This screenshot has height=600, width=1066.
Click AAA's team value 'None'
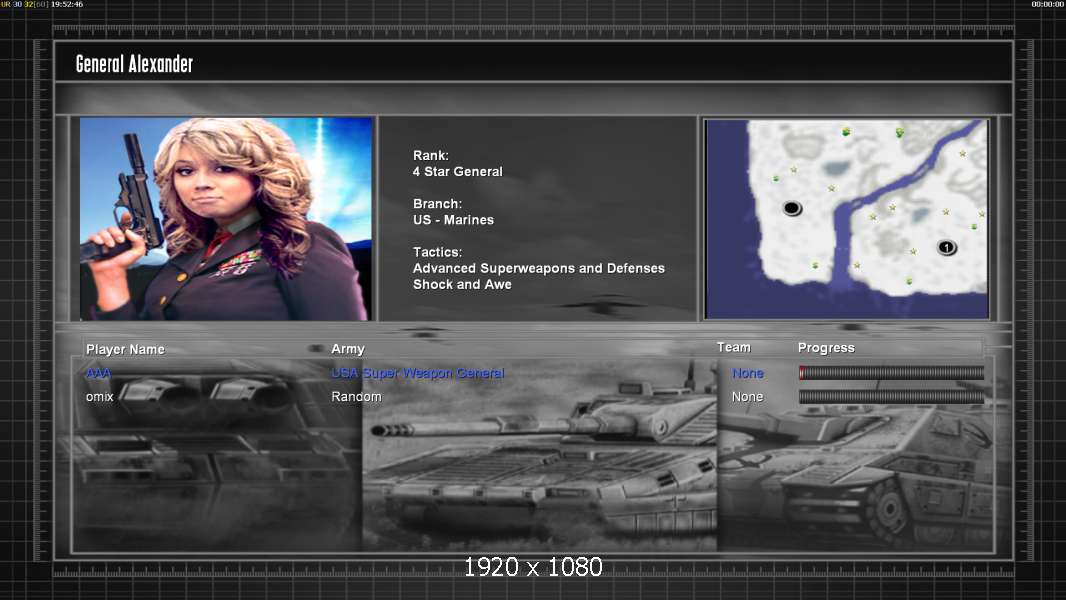click(x=747, y=373)
